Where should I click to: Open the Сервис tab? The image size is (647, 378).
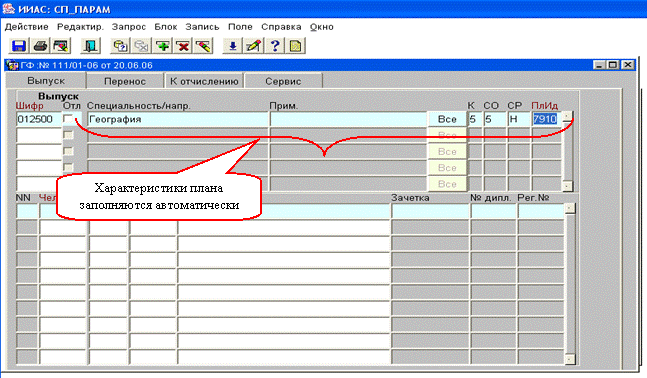(283, 81)
